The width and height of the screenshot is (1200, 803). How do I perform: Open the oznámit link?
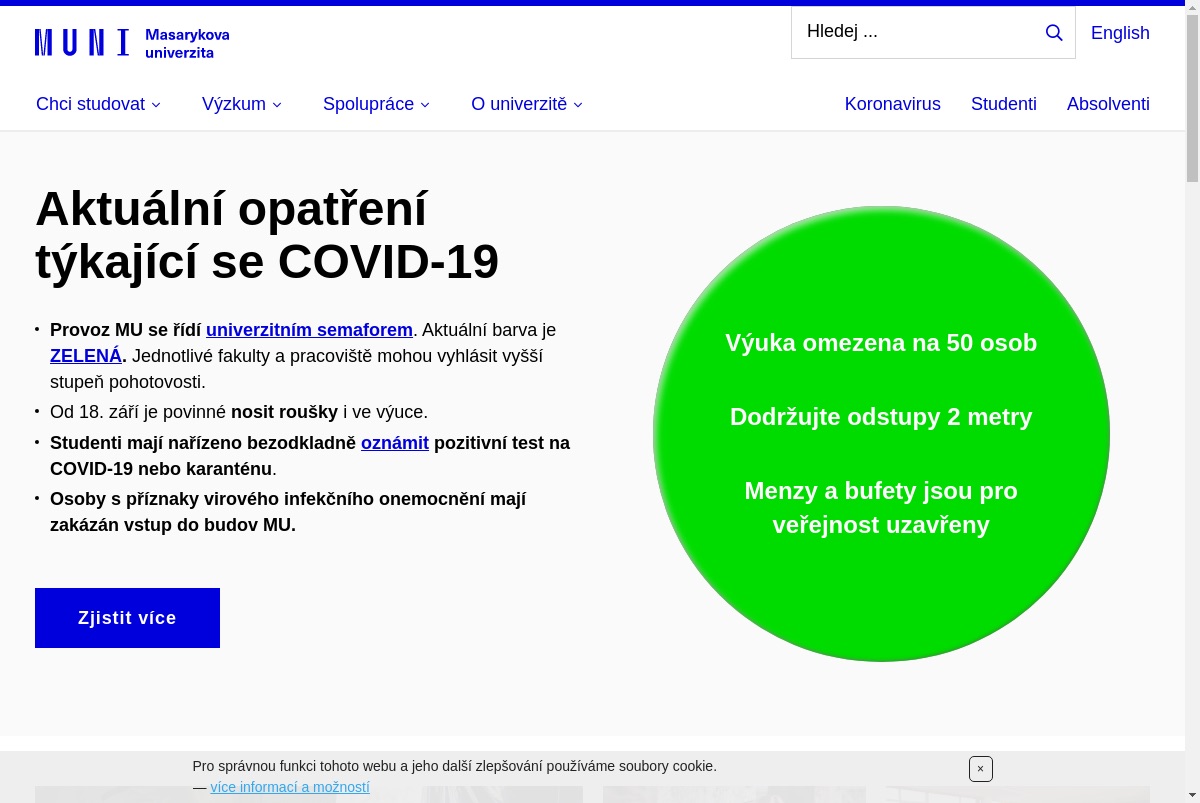click(x=395, y=443)
